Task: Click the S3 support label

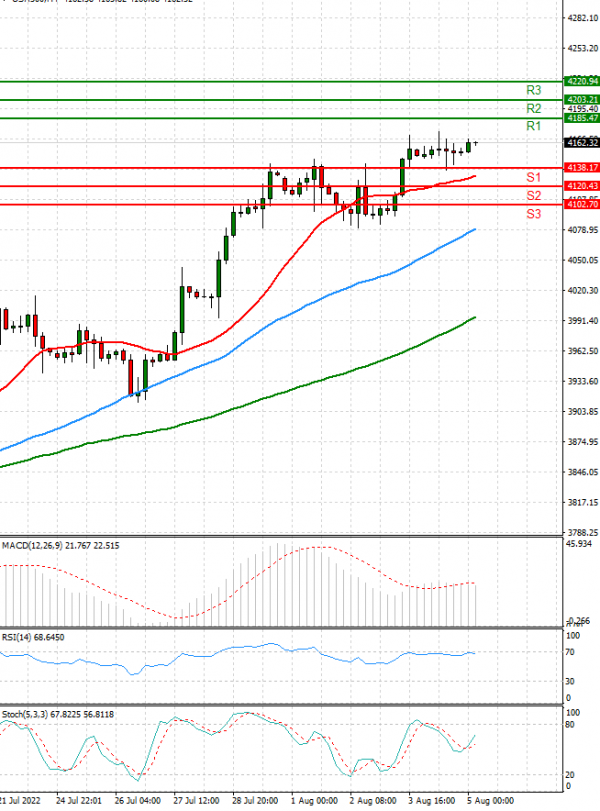Action: [x=533, y=214]
